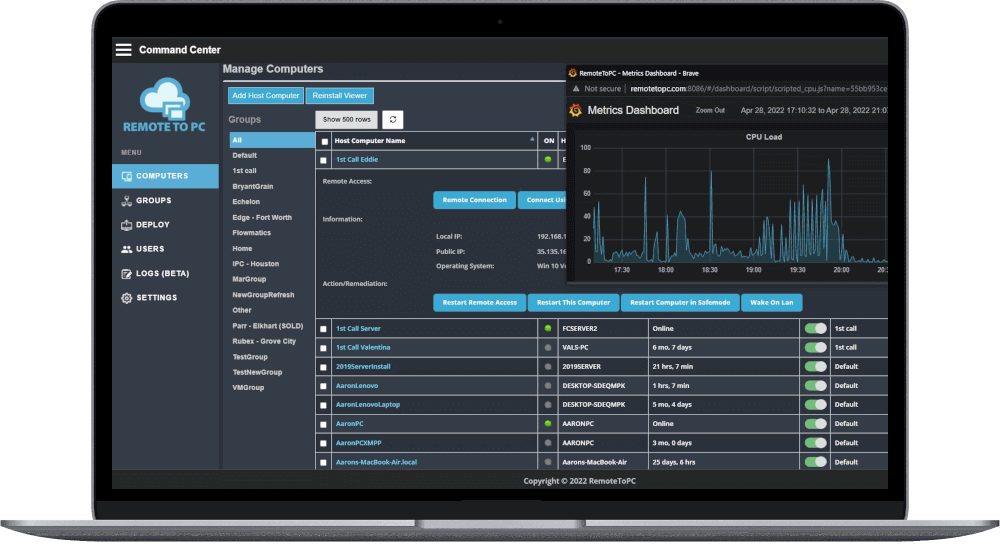Click the Wake On Lan button

tap(772, 302)
